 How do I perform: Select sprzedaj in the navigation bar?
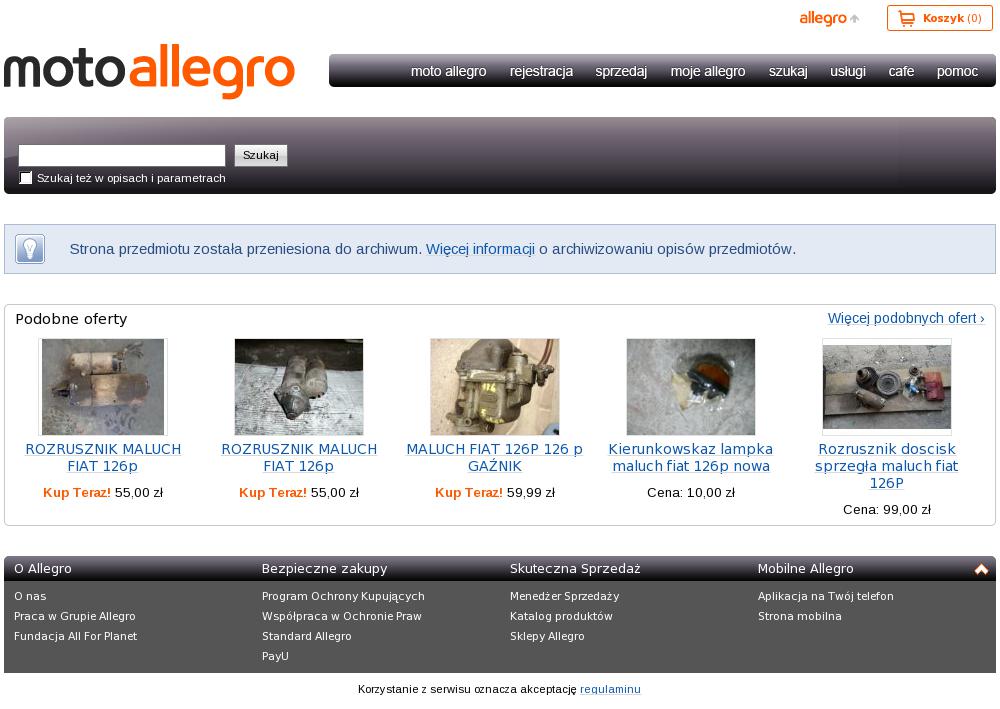pos(621,71)
